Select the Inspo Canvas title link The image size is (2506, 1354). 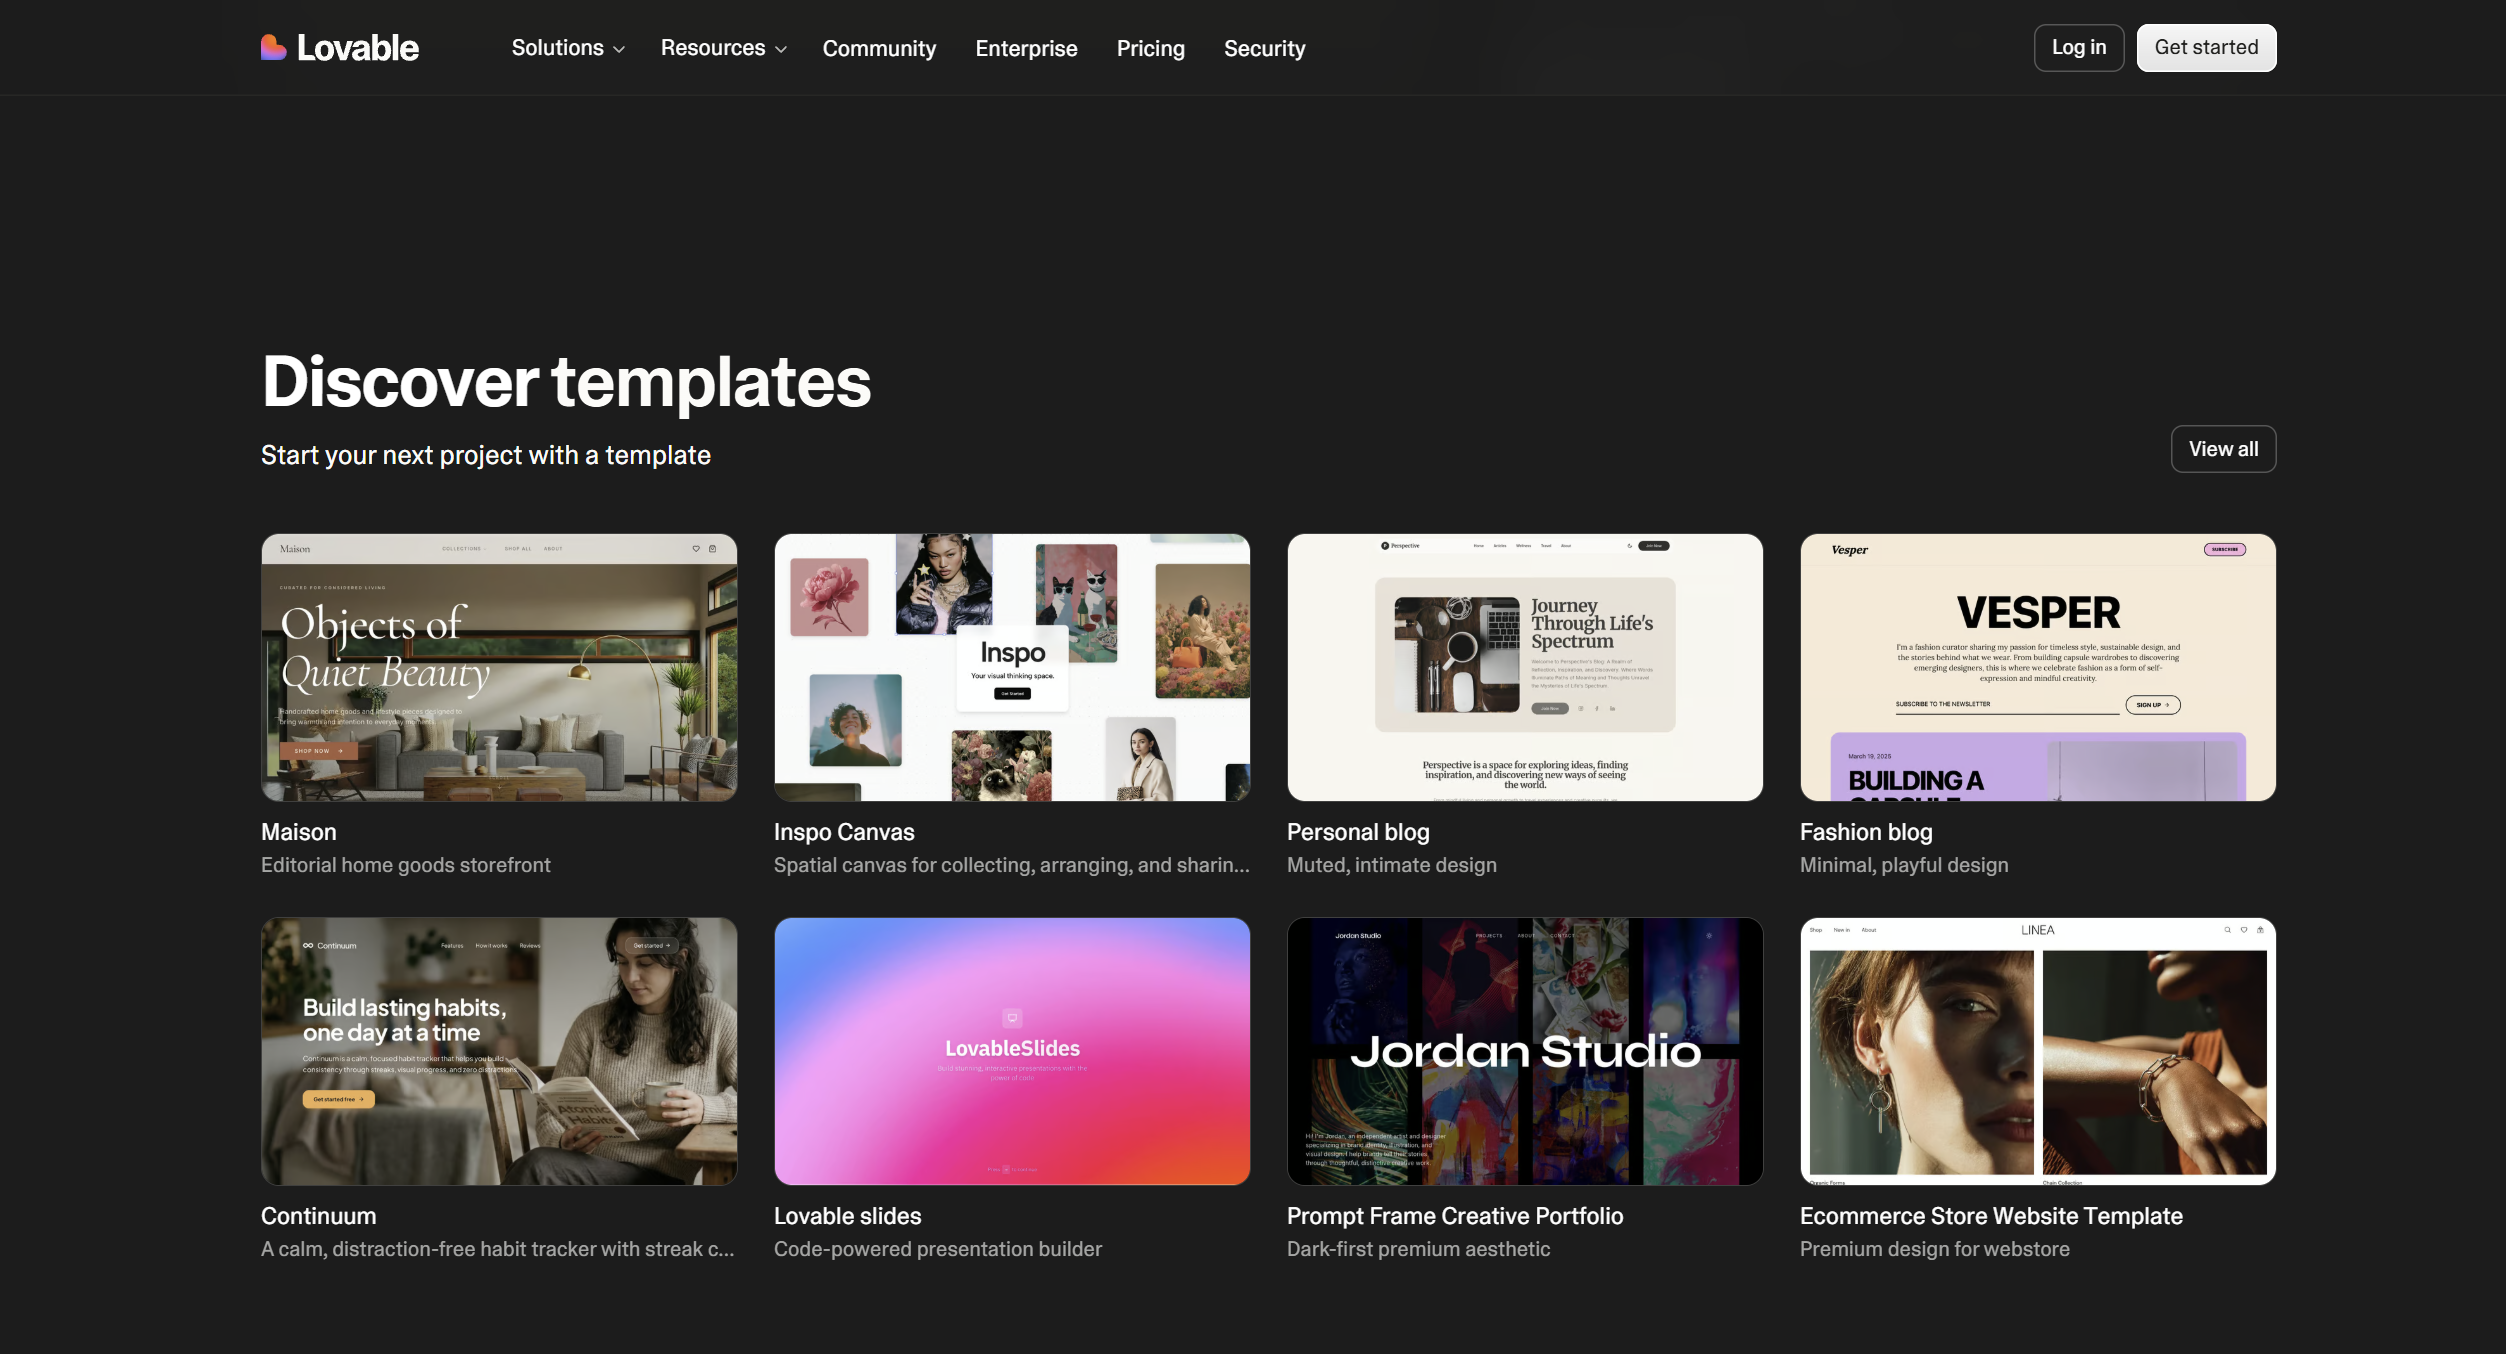tap(844, 832)
